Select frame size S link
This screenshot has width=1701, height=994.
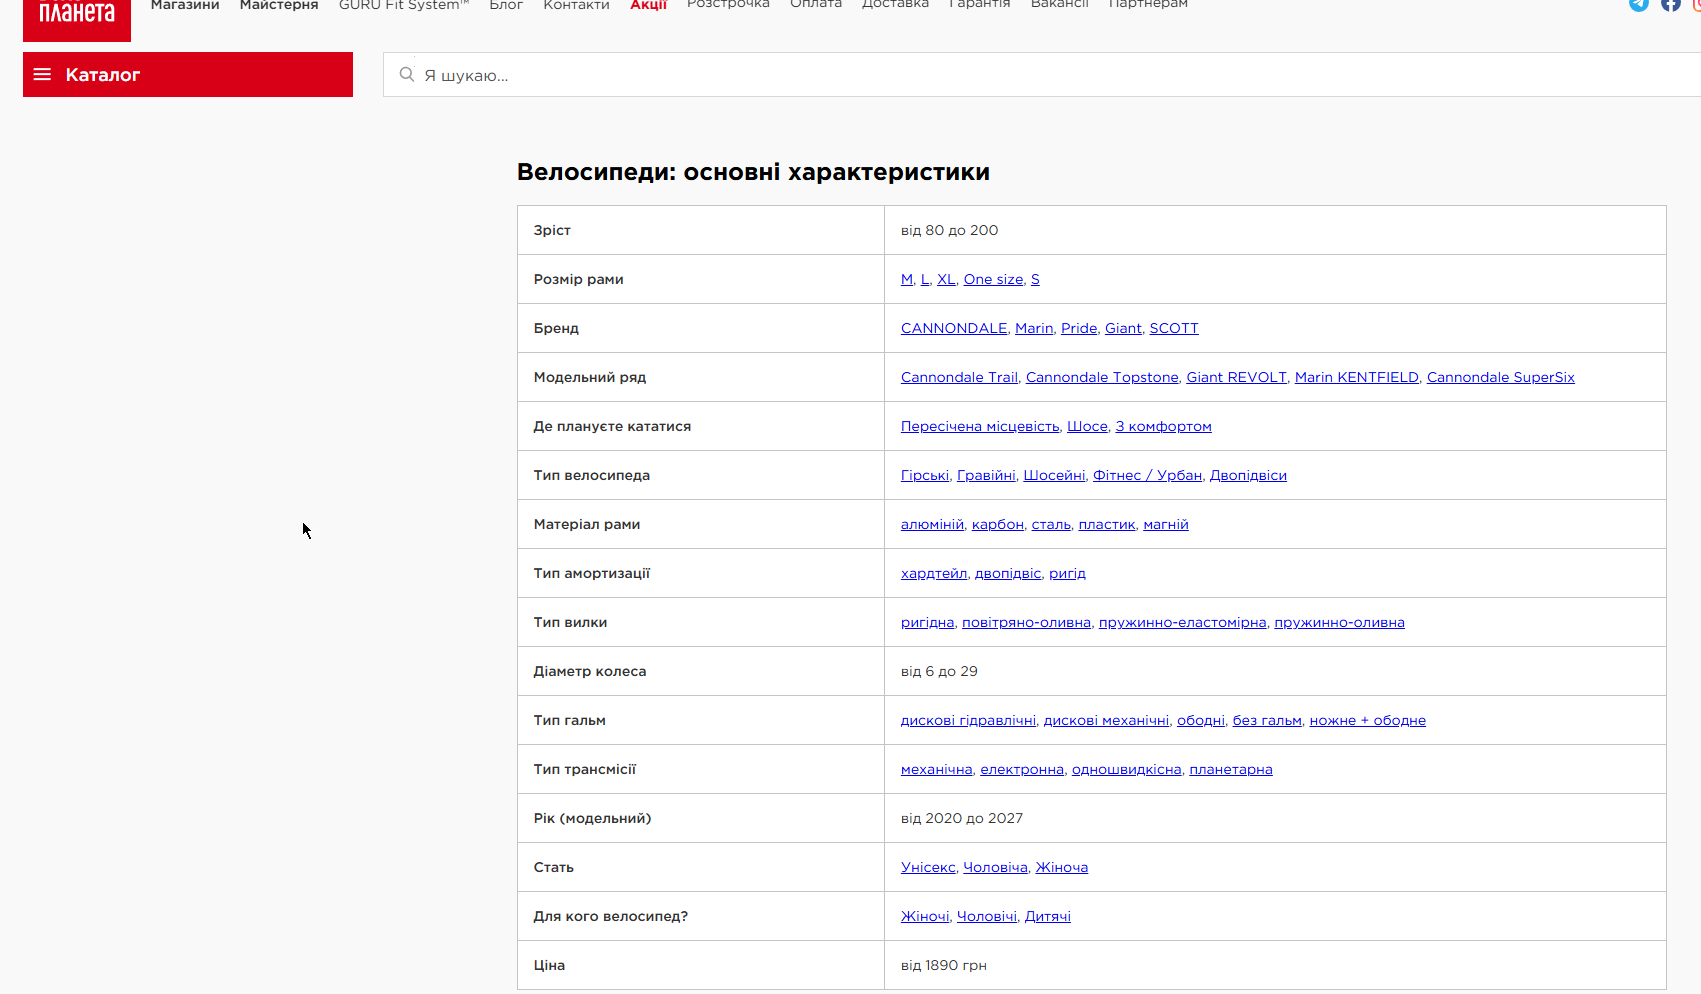pyautogui.click(x=1035, y=279)
